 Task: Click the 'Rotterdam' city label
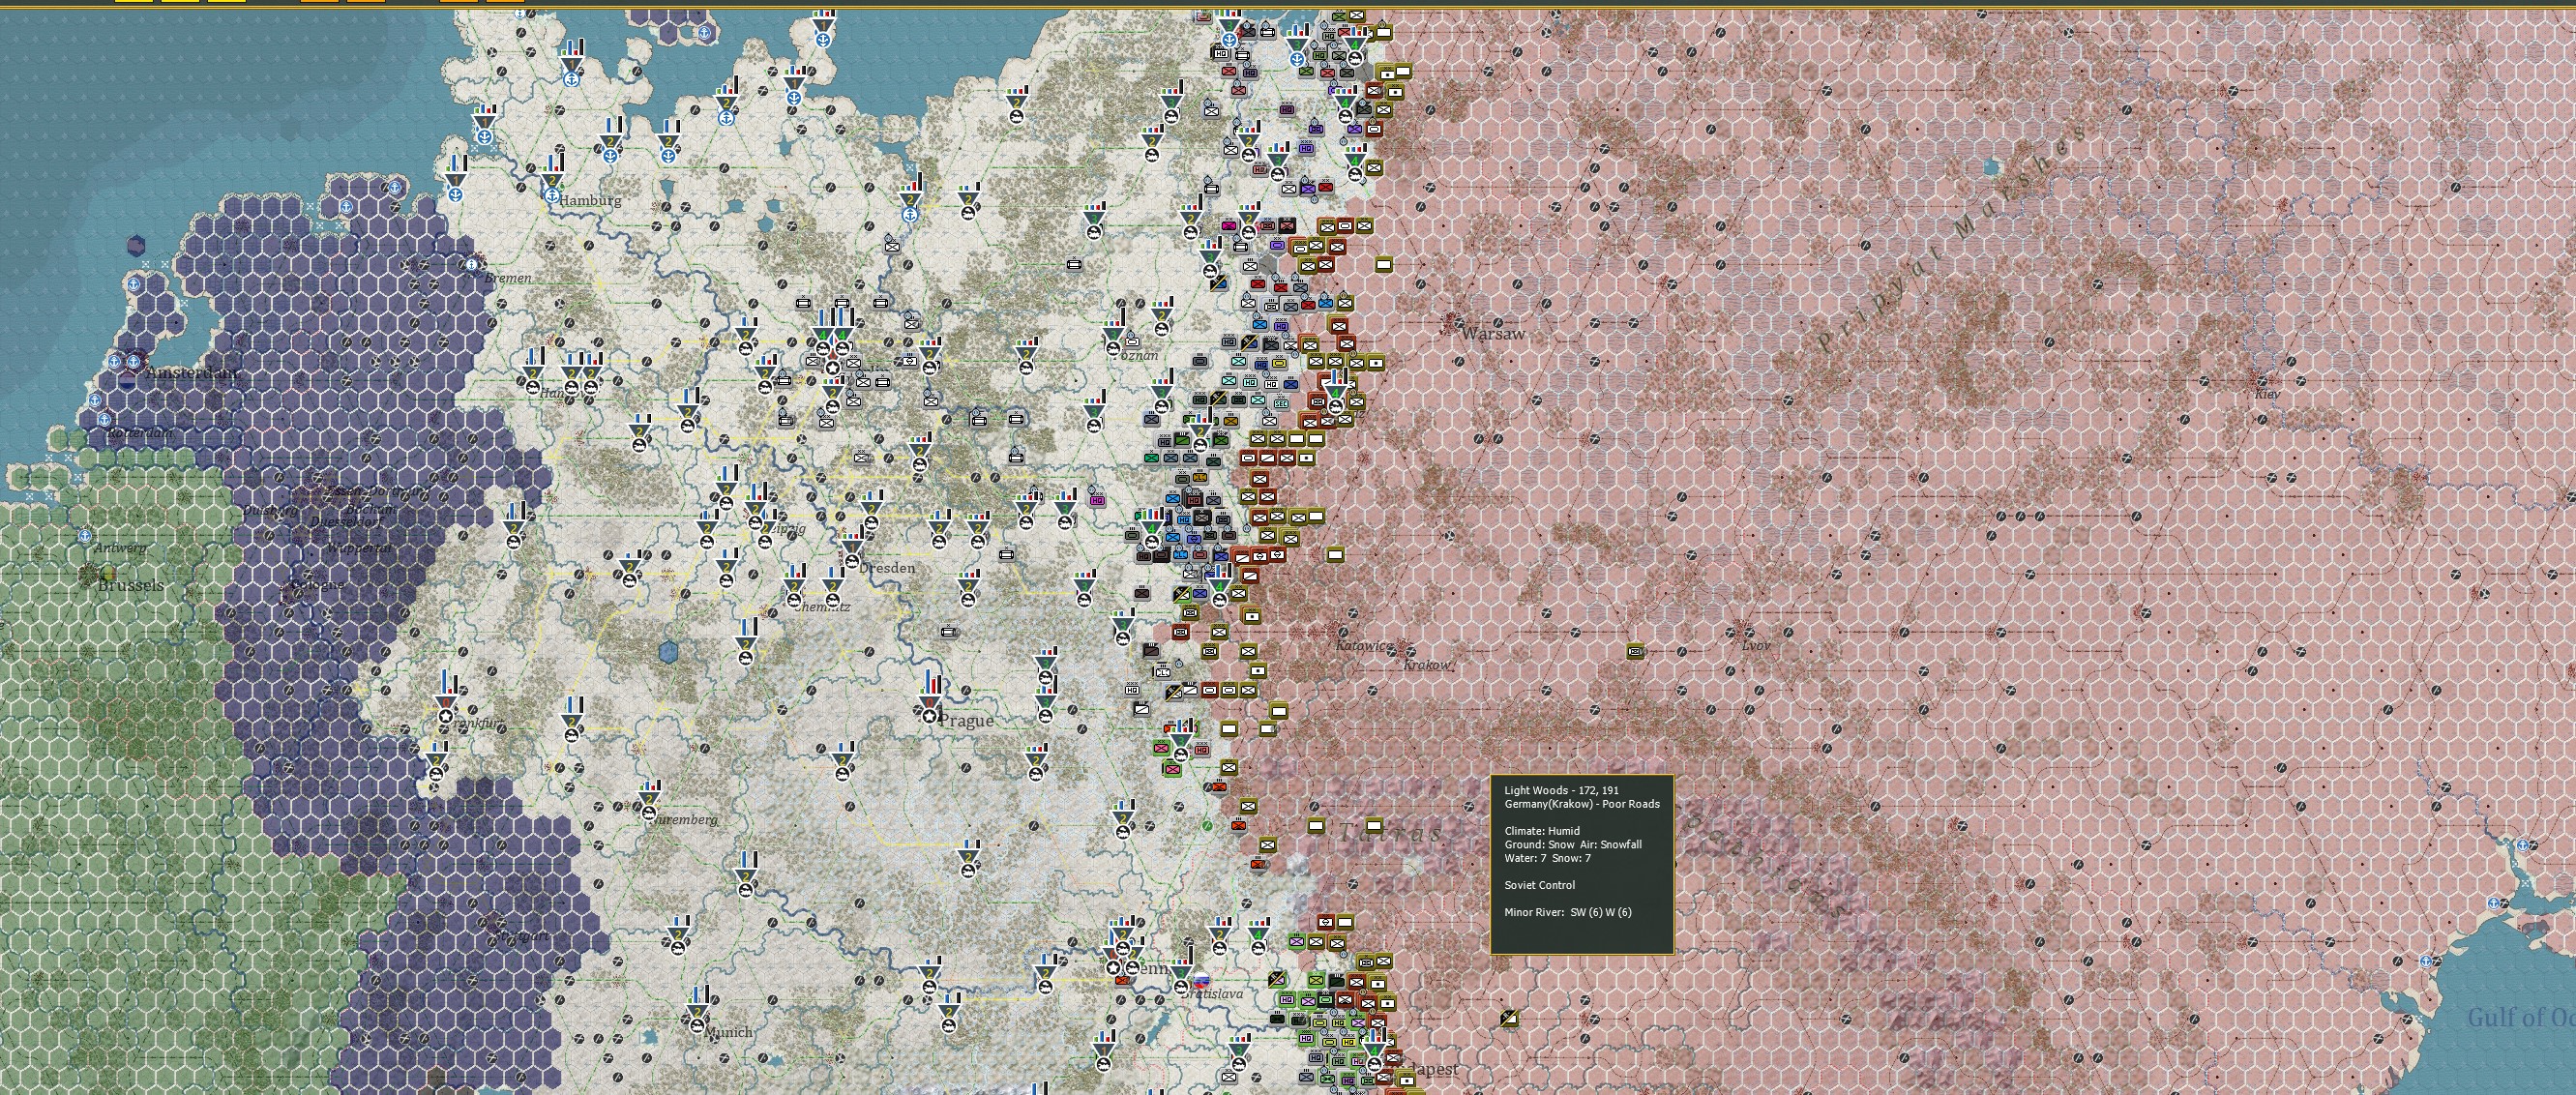tap(140, 433)
